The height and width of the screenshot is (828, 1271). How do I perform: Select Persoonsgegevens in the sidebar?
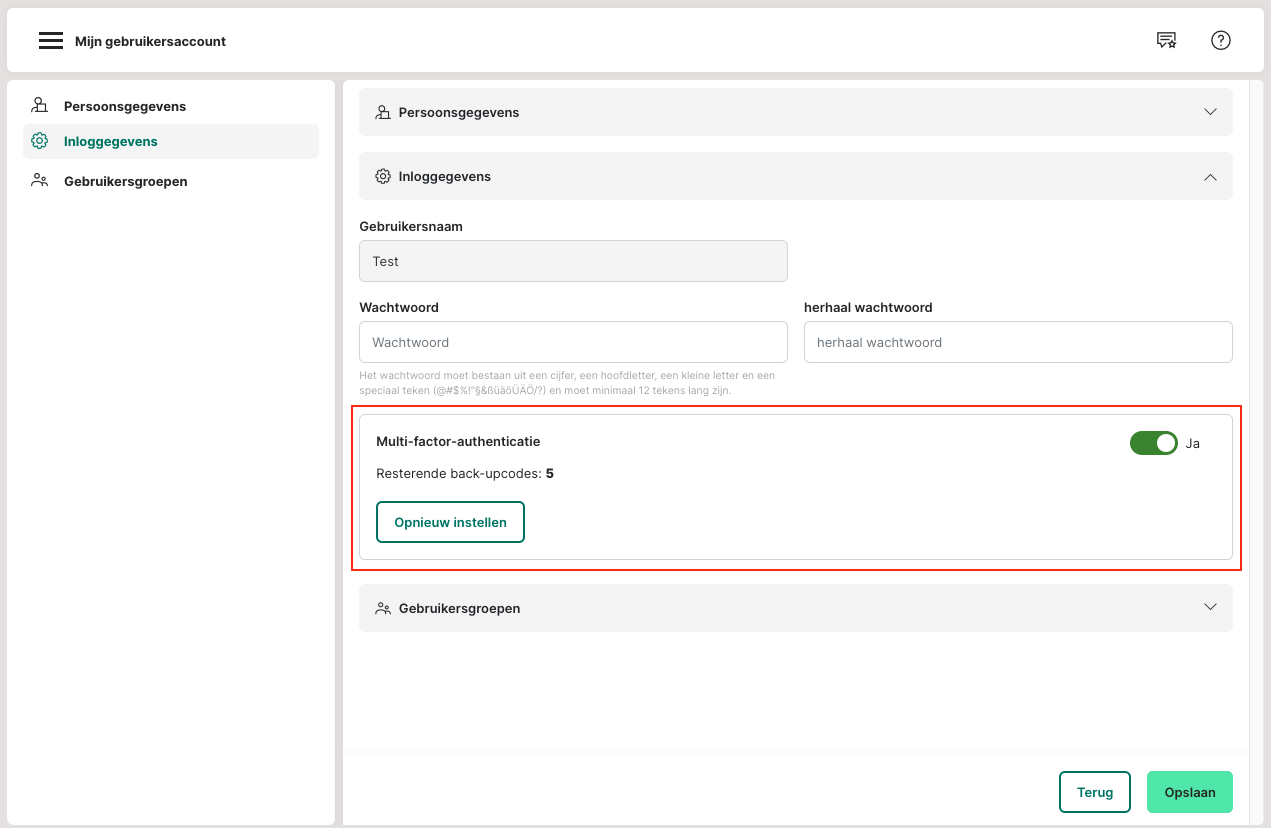tap(125, 106)
